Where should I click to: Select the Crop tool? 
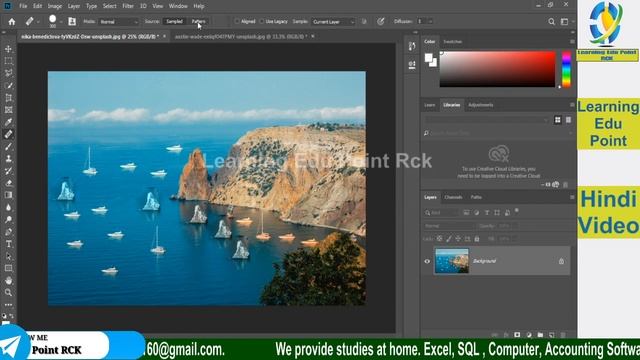pyautogui.click(x=8, y=98)
